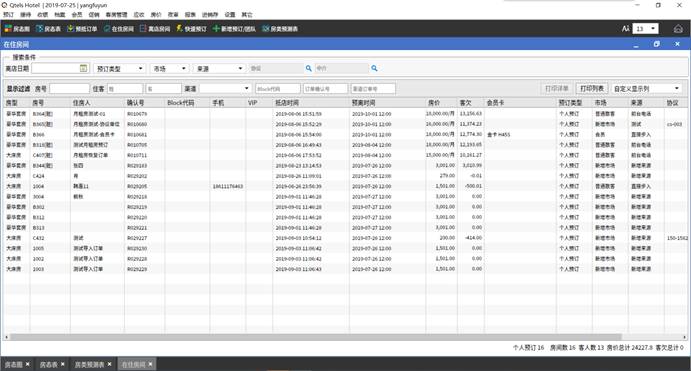
Task: Open the 会员 menu
Action: coord(77,15)
